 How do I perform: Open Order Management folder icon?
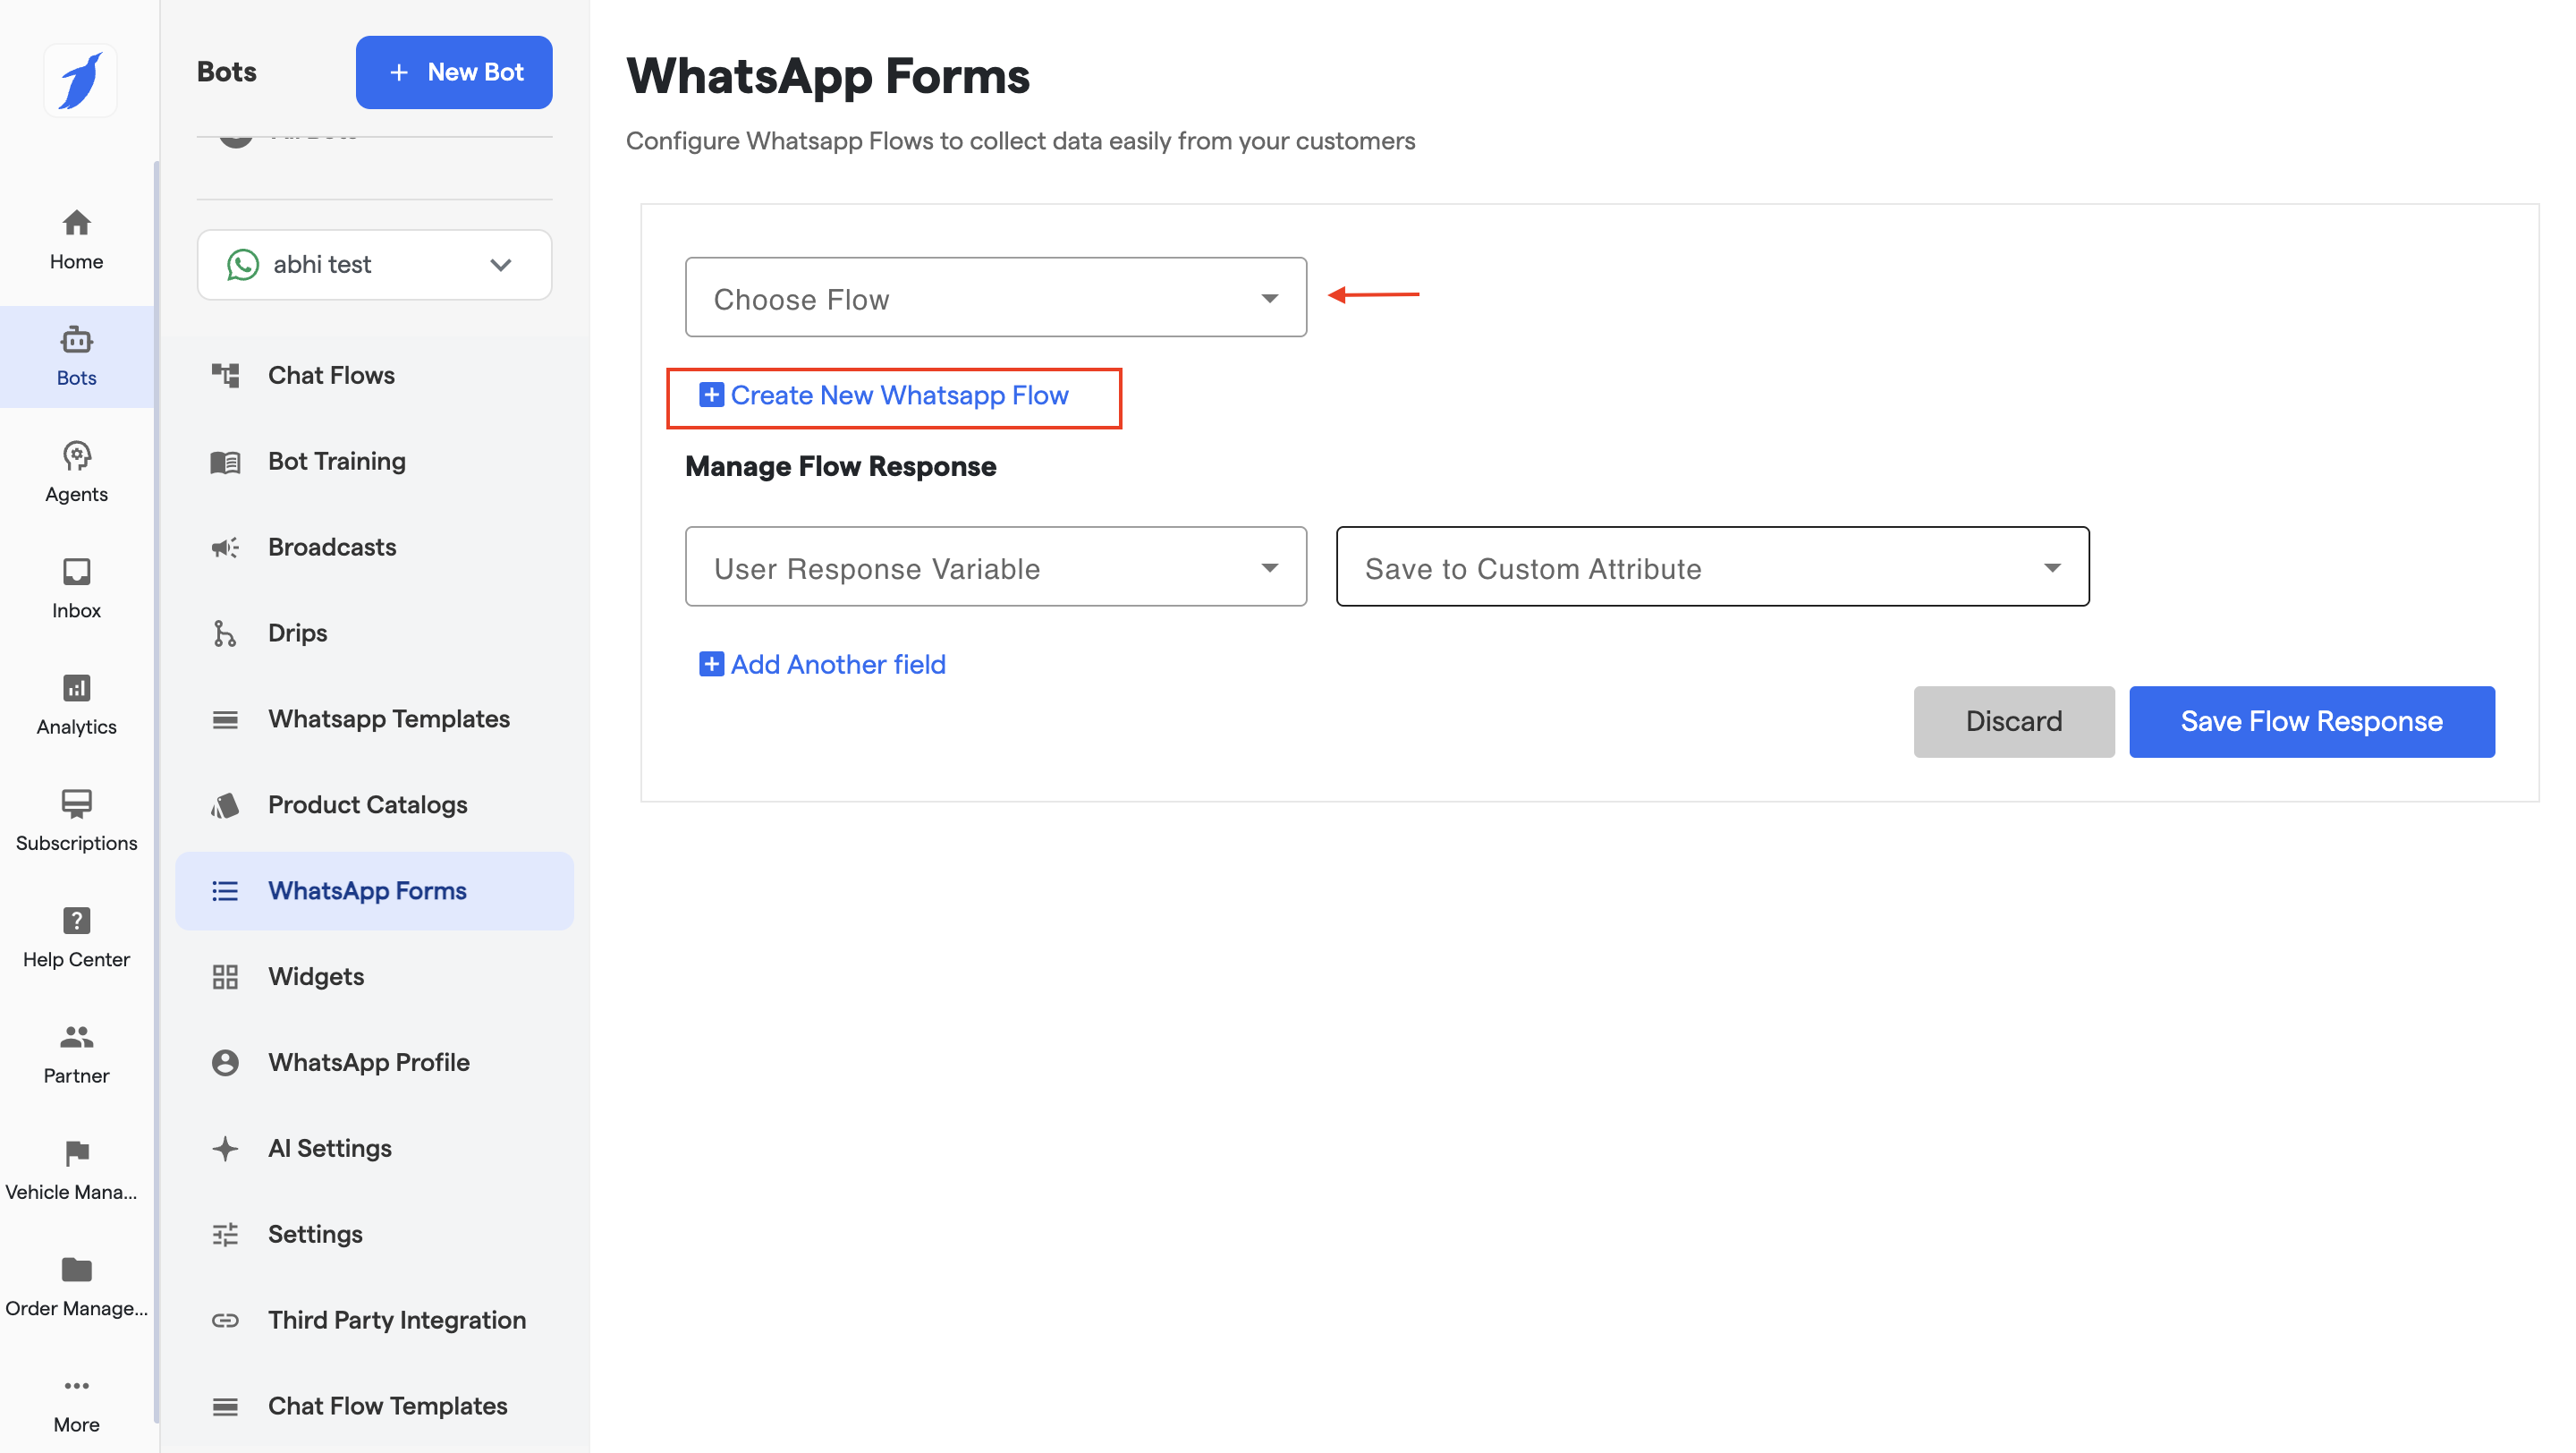[x=76, y=1269]
